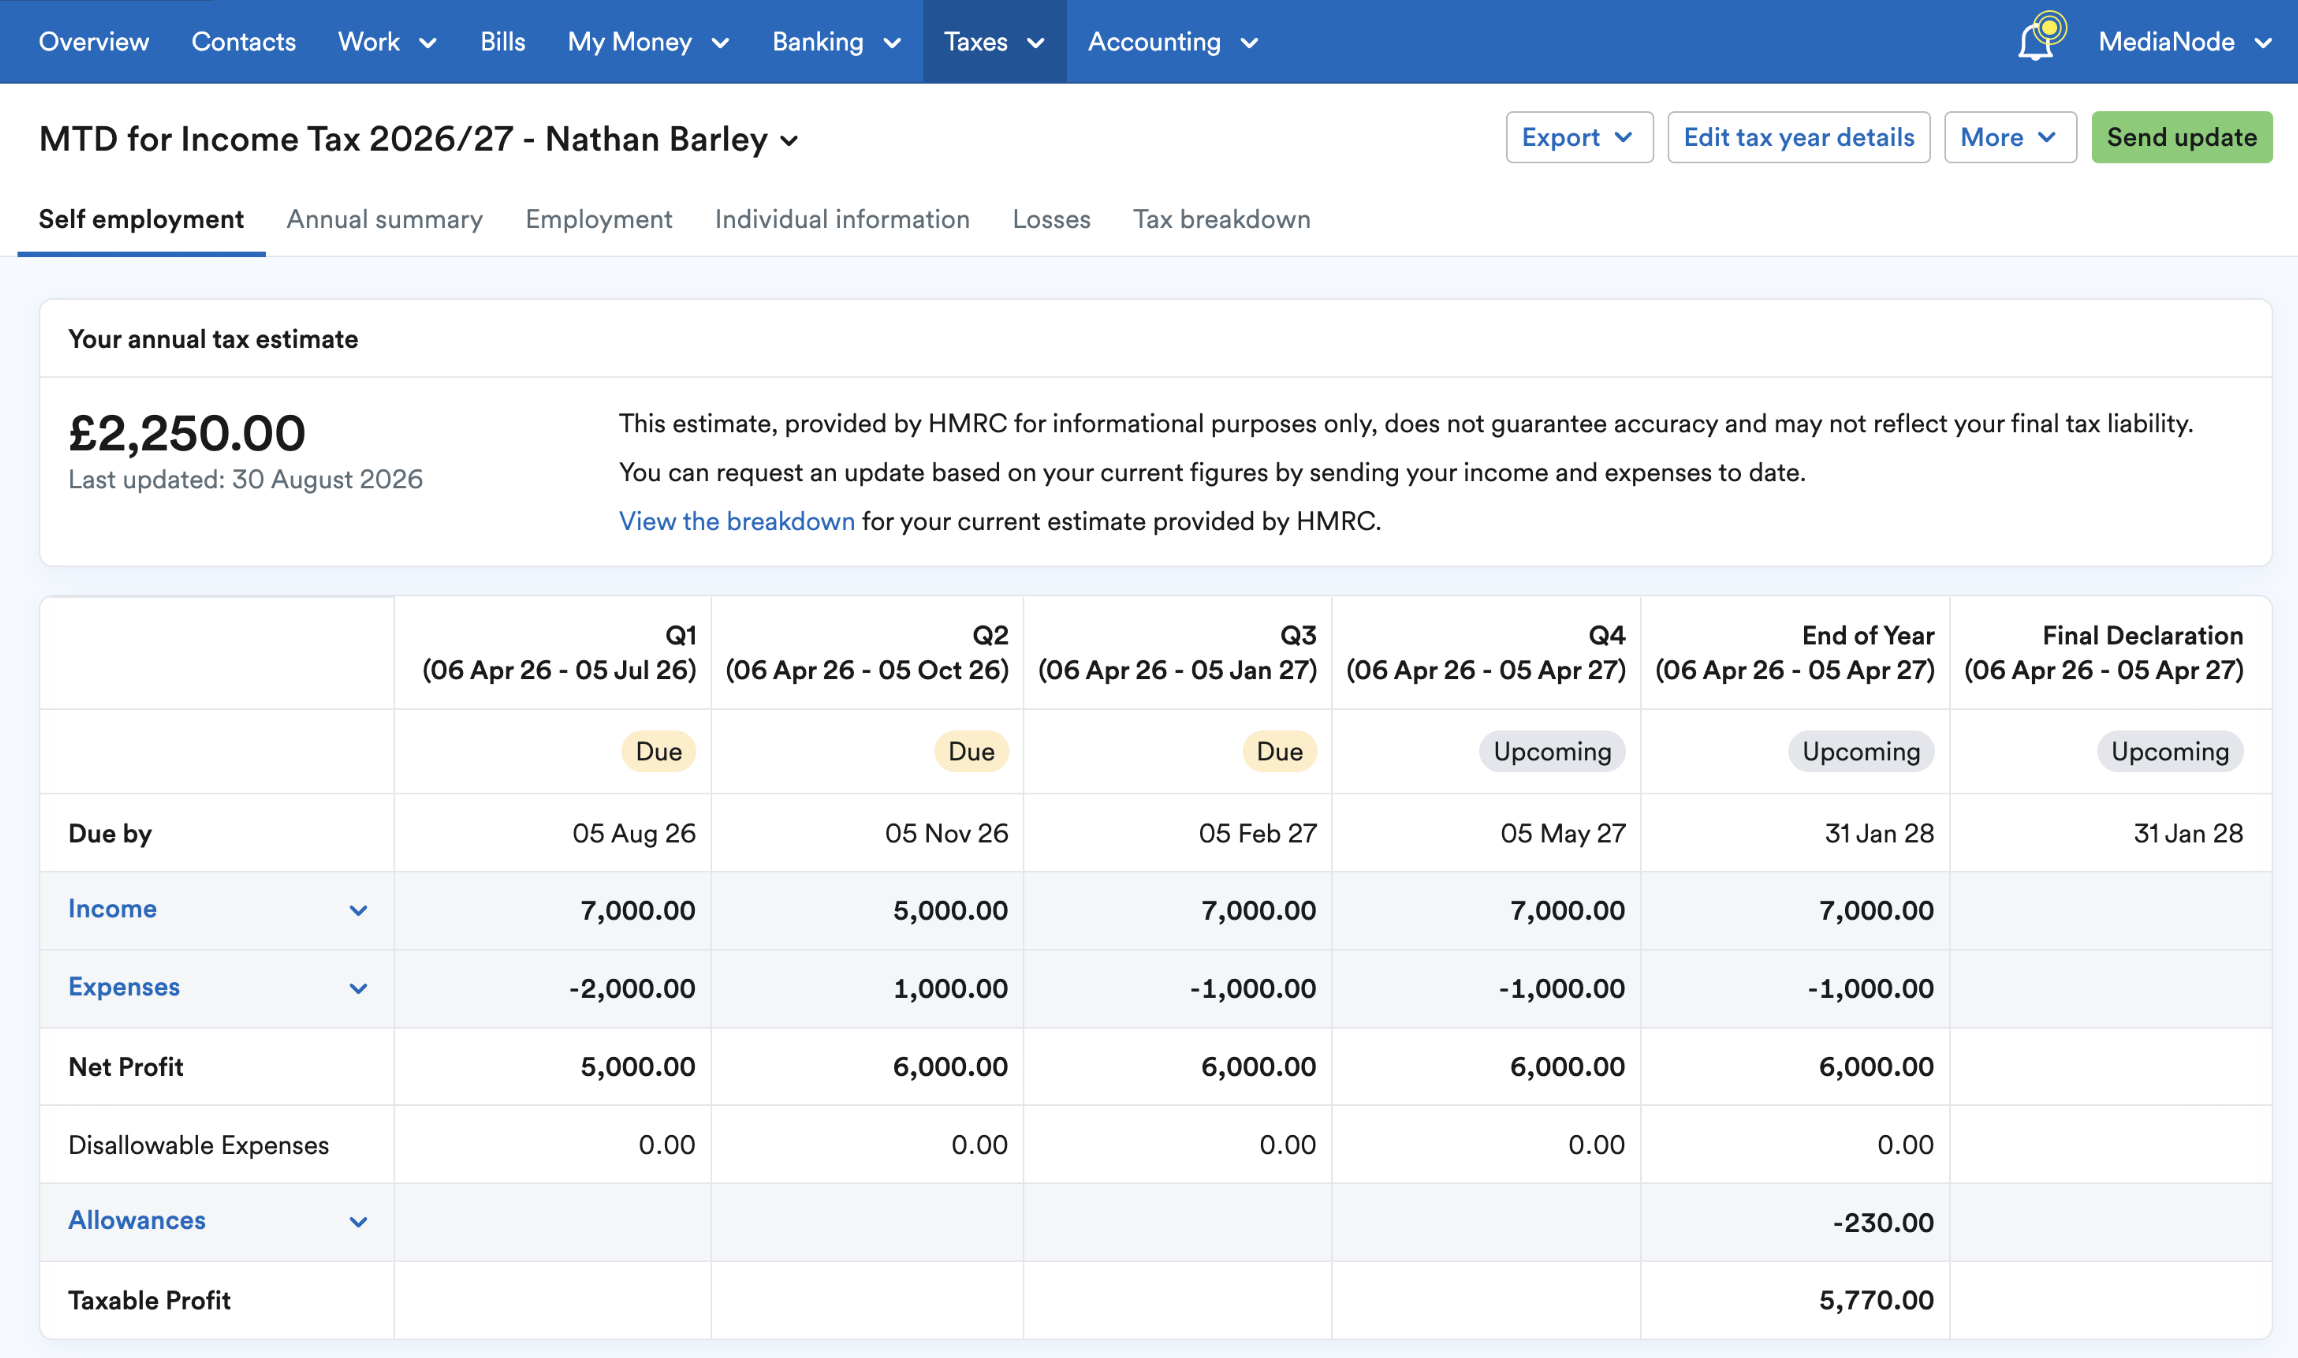Click the Last updated 30 August 2026 text
Image resolution: width=2298 pixels, height=1358 pixels.
click(x=245, y=479)
